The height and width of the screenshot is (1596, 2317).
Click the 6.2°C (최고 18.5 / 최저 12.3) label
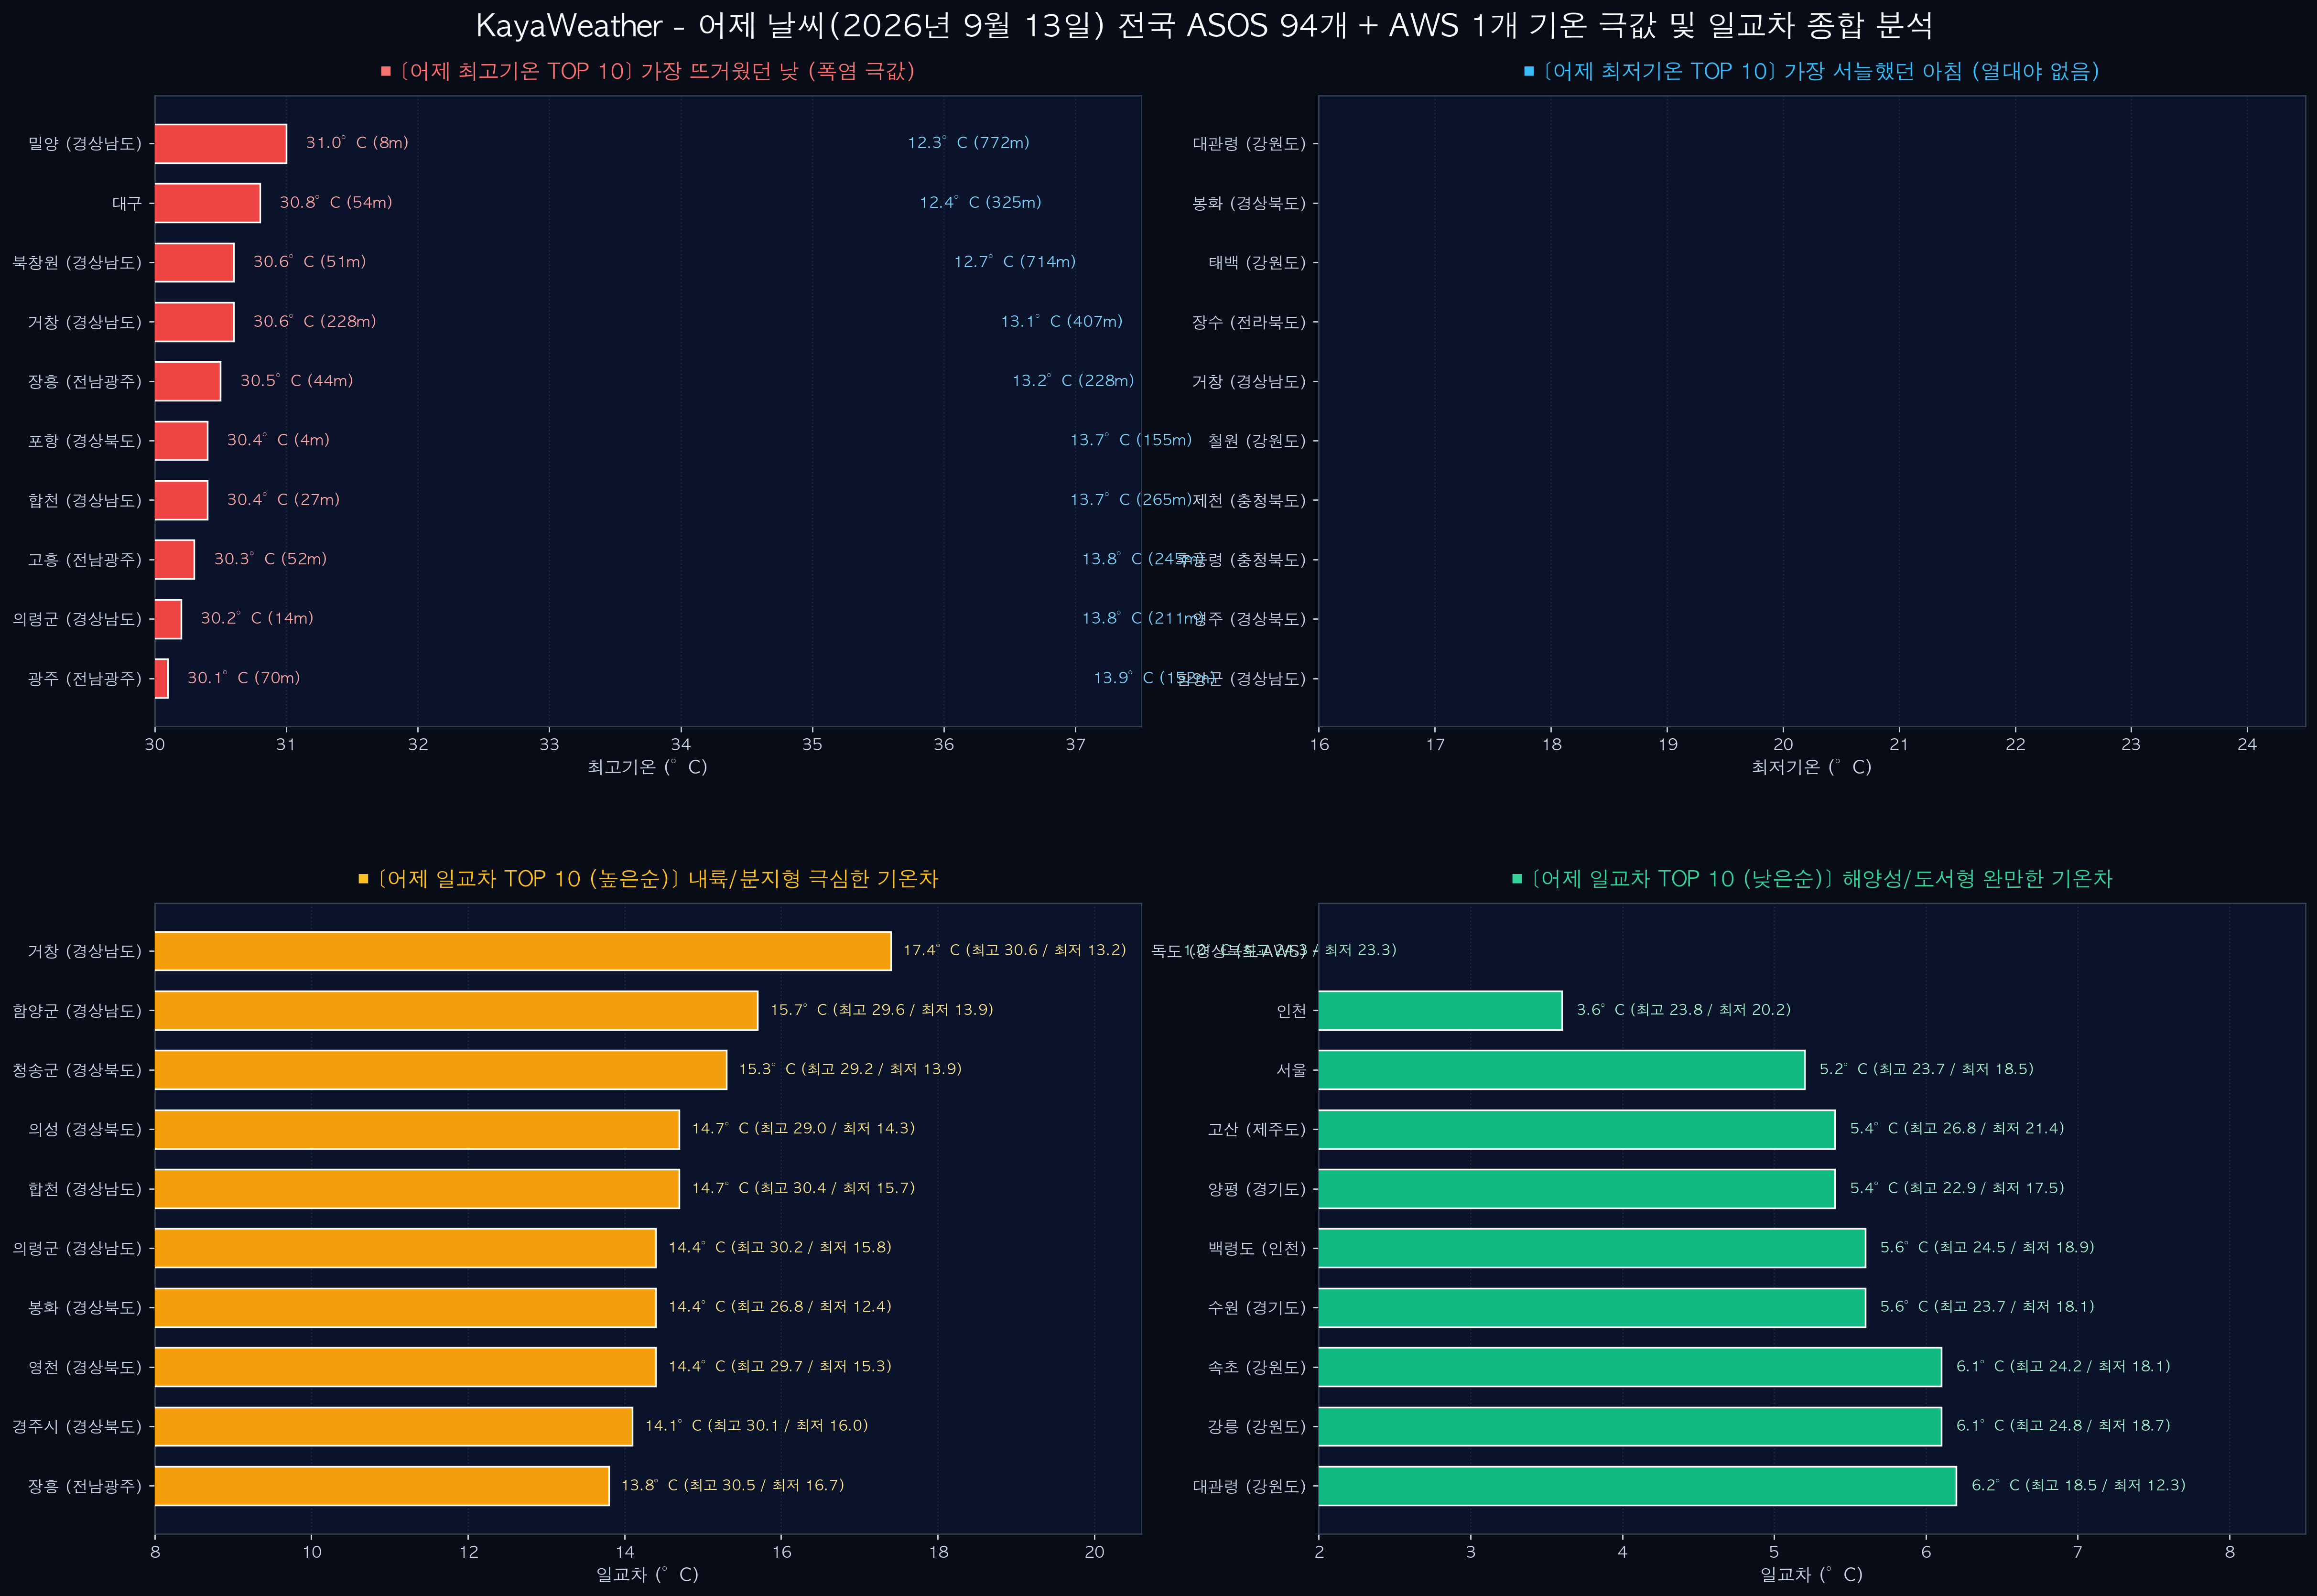click(2078, 1485)
